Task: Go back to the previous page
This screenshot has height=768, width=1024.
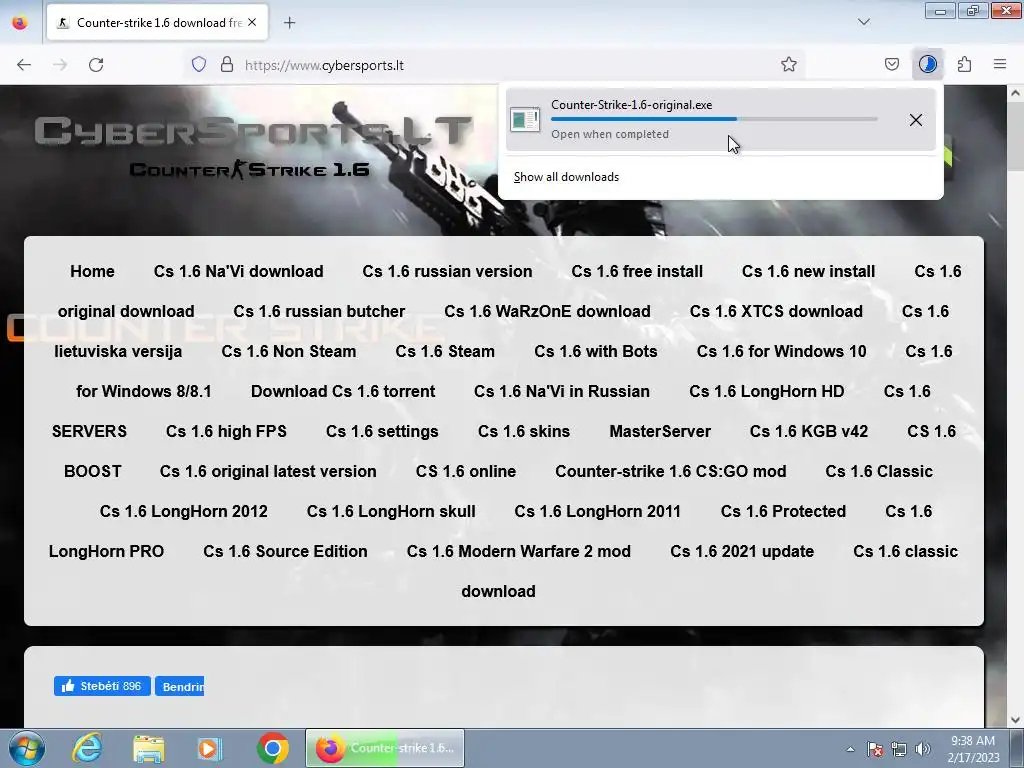Action: (24, 65)
